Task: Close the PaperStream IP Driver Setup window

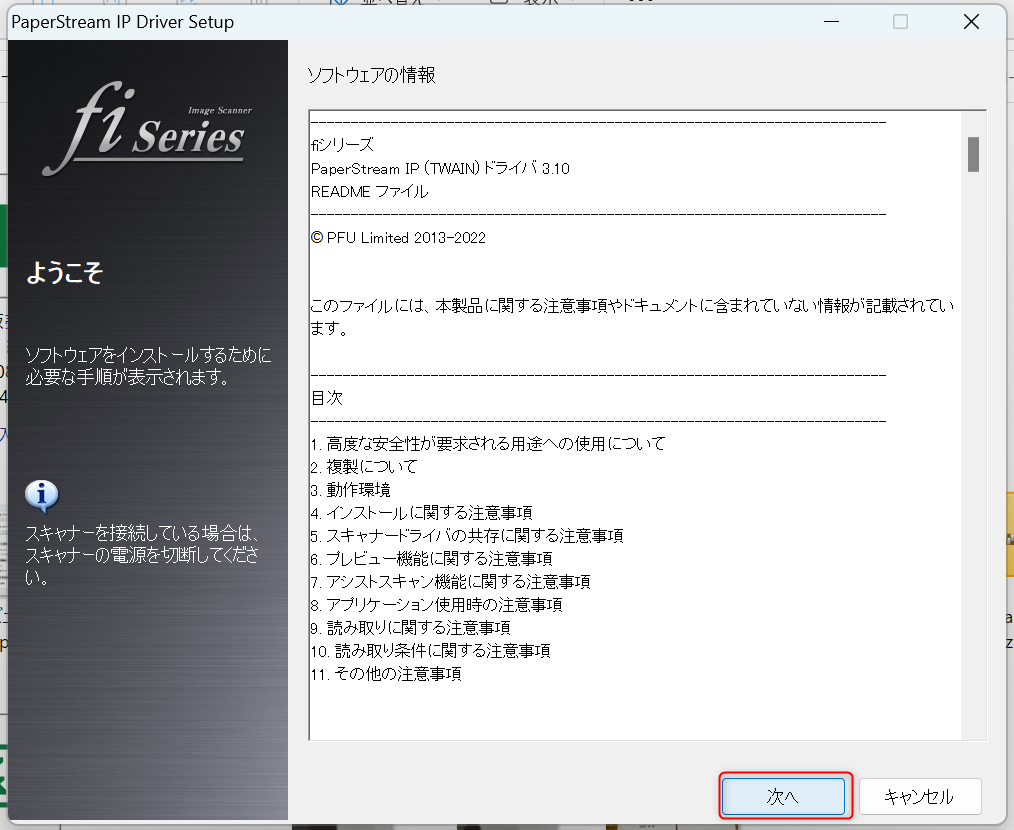Action: click(971, 22)
